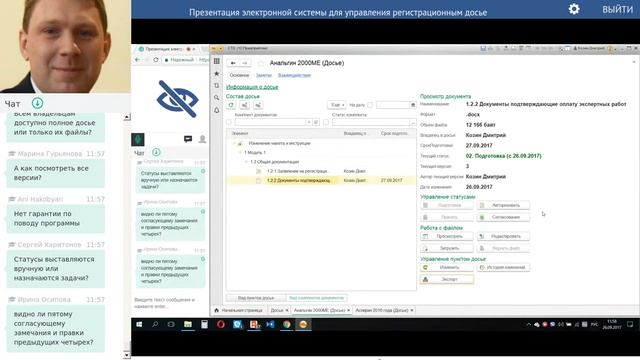Click the Изменить dossier item button
Viewport: 640px width, 360px height.
click(447, 267)
